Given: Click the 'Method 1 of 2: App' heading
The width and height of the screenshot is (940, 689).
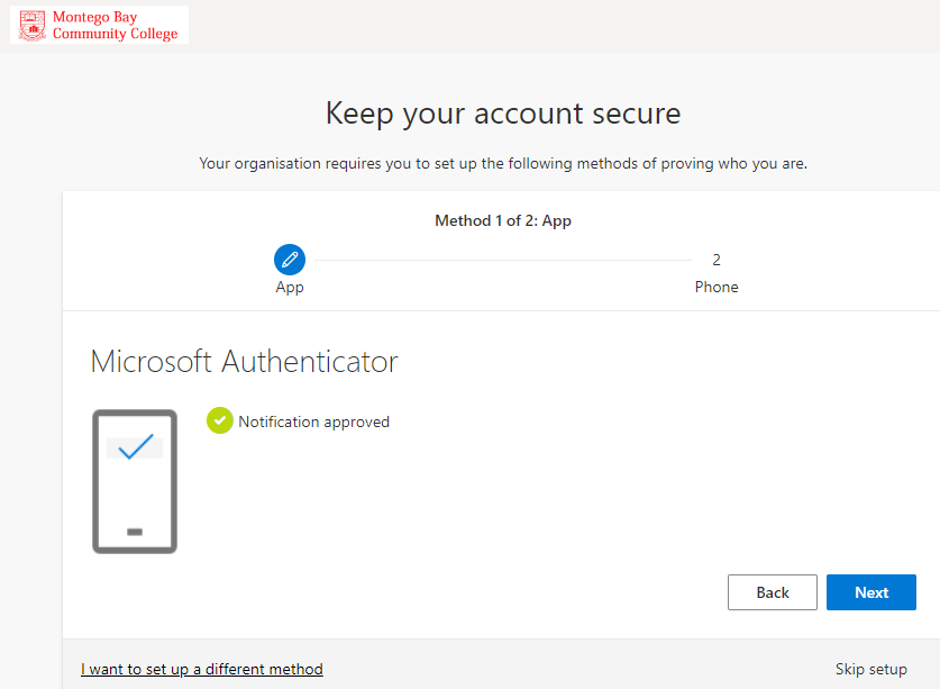Looking at the screenshot, I should (503, 221).
